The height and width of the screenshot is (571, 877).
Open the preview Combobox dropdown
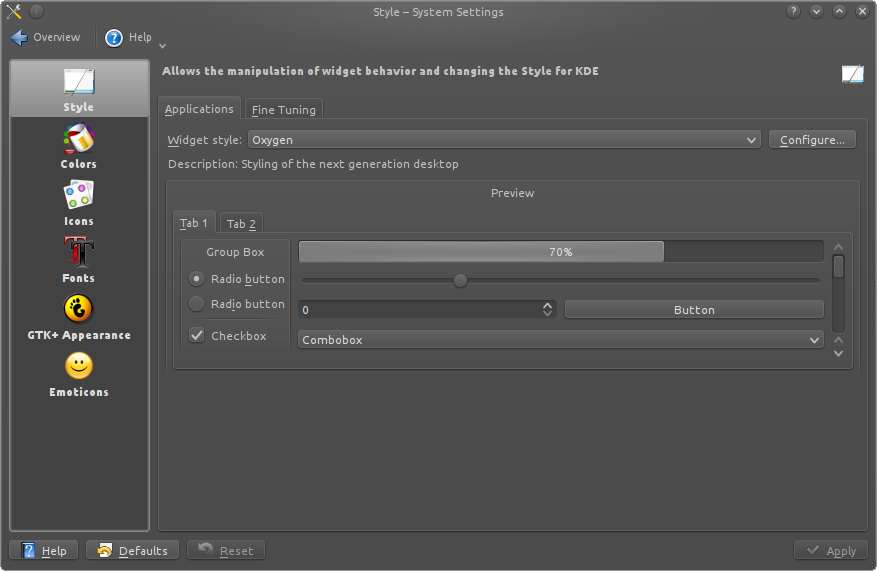coord(560,339)
